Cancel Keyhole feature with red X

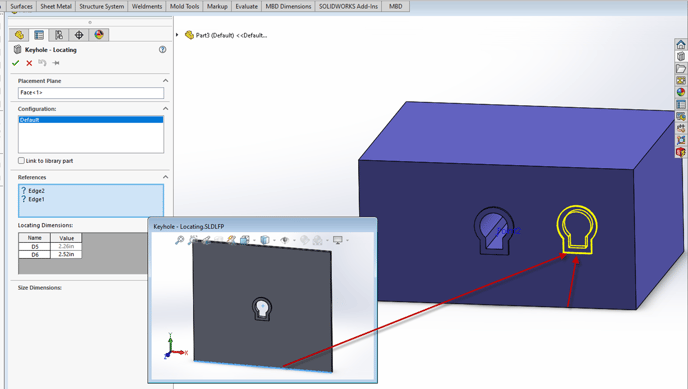pyautogui.click(x=29, y=63)
